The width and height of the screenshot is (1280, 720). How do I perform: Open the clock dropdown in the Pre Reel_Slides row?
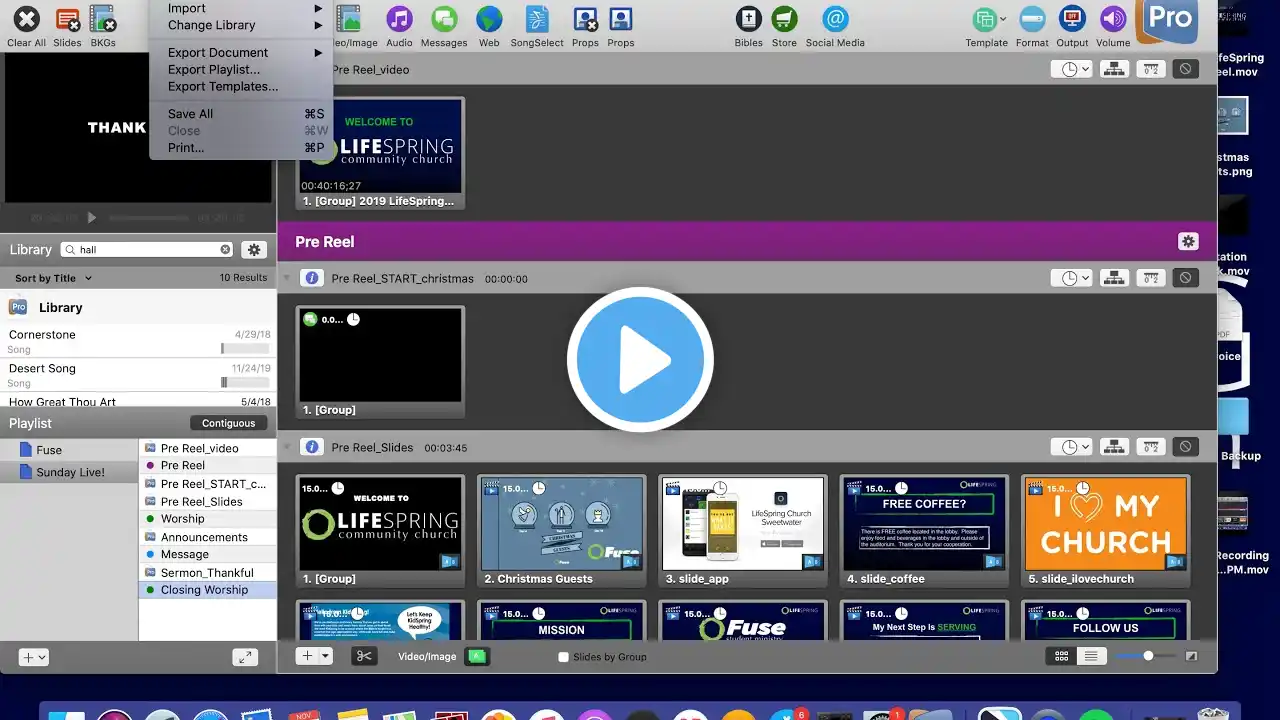[x=1071, y=447]
